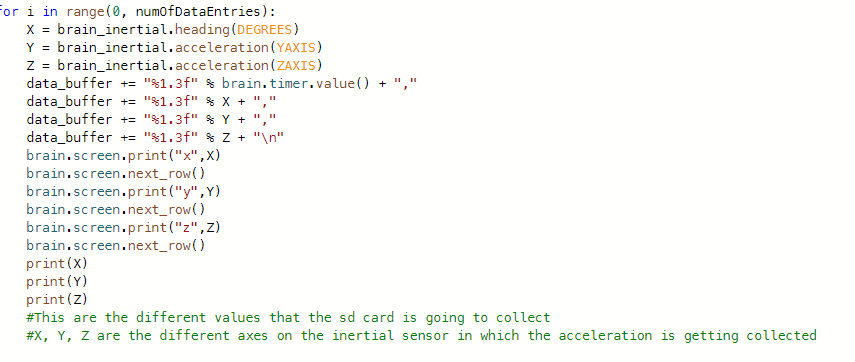The height and width of the screenshot is (362, 855).
Task: Click the comment about sd card values
Action: (x=288, y=317)
